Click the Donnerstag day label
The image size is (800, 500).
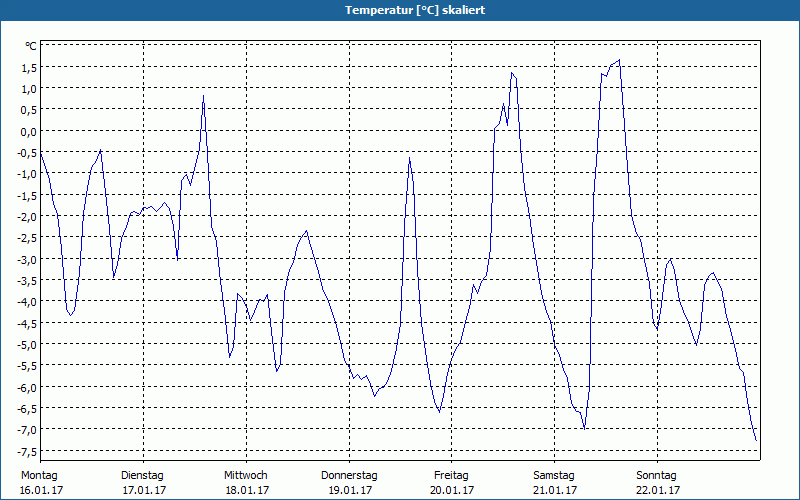[349, 476]
